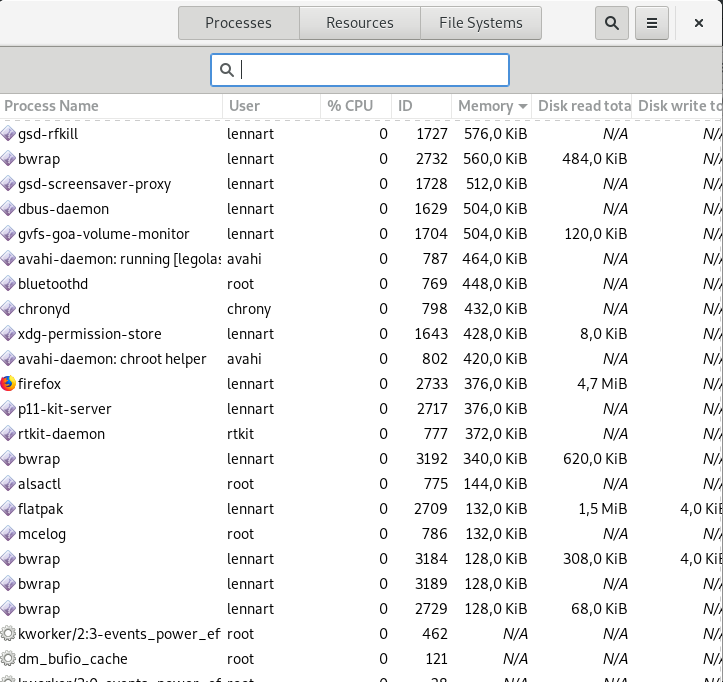The height and width of the screenshot is (682, 723).
Task: Select the p11-kit-server process name
Action: pyautogui.click(x=65, y=409)
